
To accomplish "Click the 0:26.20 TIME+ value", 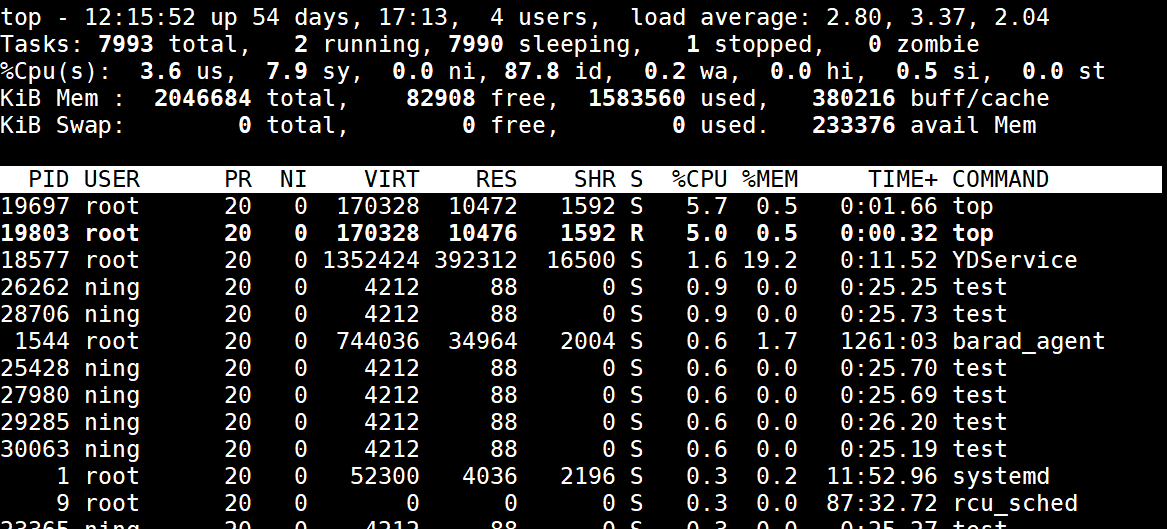I will [889, 423].
